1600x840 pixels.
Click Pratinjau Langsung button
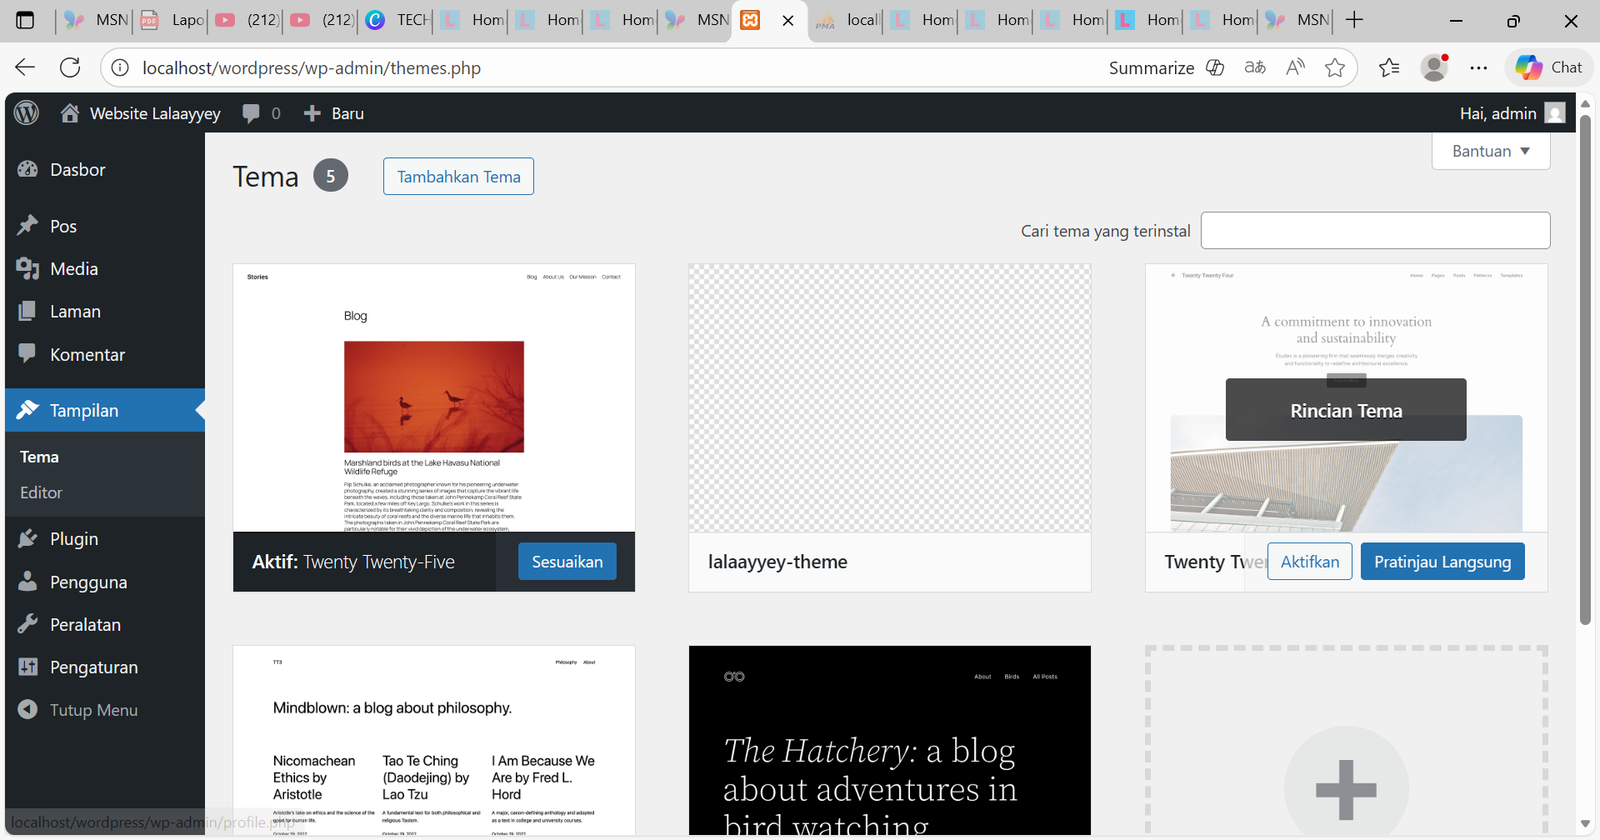(1442, 562)
